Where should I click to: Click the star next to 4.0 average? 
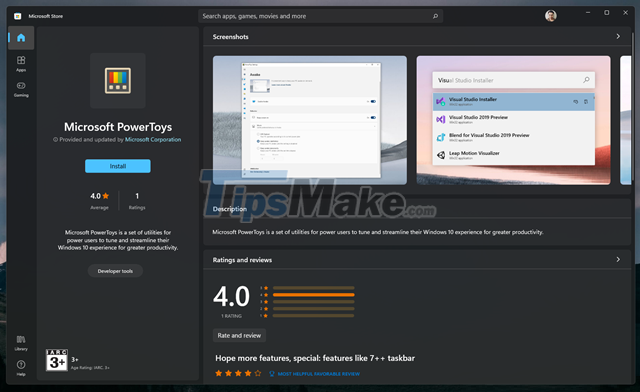(x=106, y=196)
